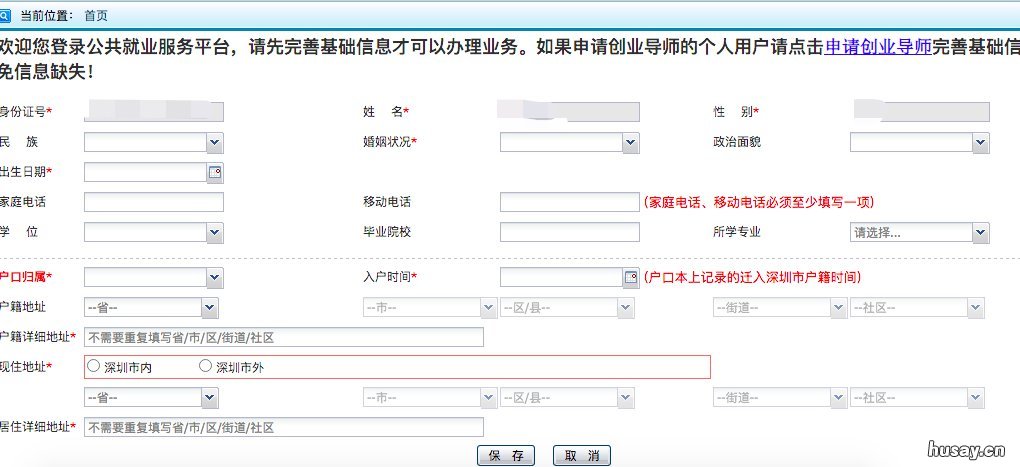Go to 首页 in the breadcrumb

coord(96,16)
